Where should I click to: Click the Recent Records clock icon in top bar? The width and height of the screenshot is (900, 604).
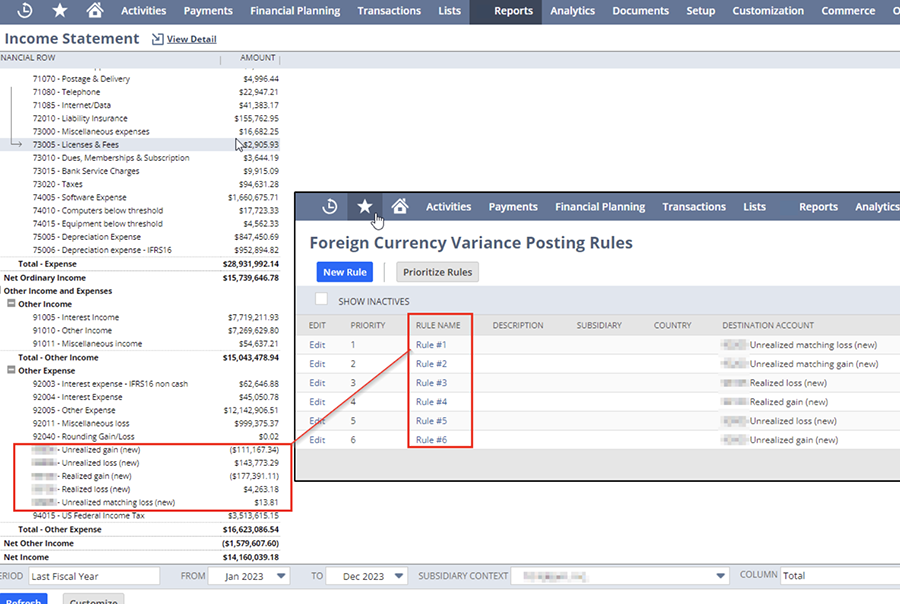[25, 11]
